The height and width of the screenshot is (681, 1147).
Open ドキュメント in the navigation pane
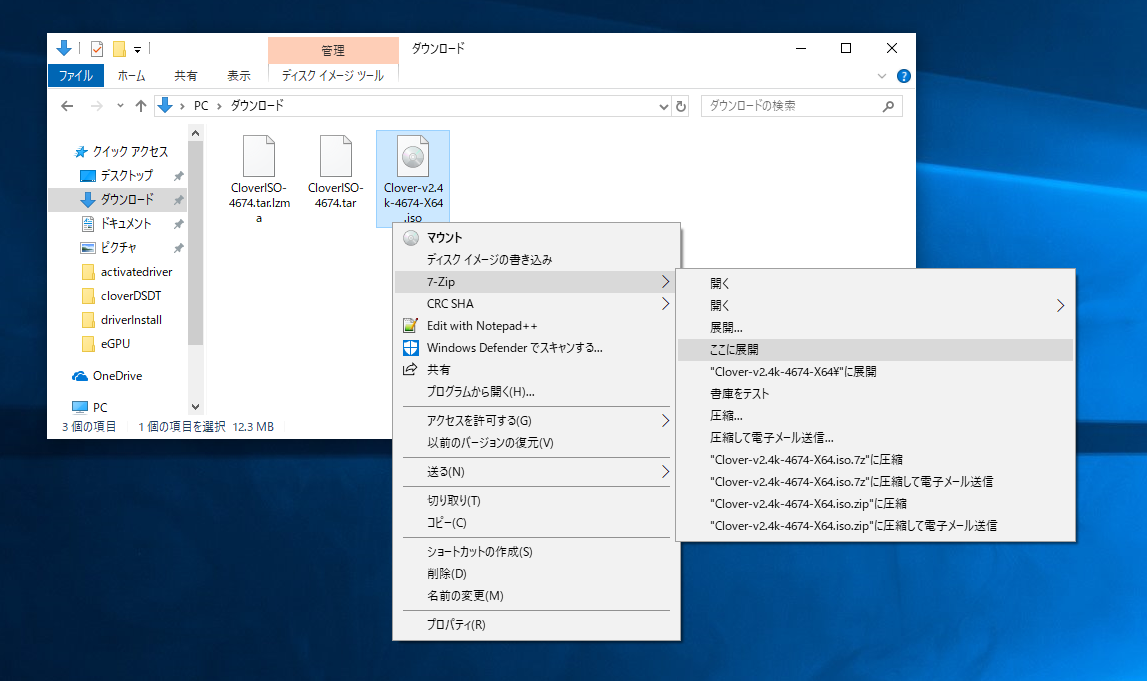(117, 224)
